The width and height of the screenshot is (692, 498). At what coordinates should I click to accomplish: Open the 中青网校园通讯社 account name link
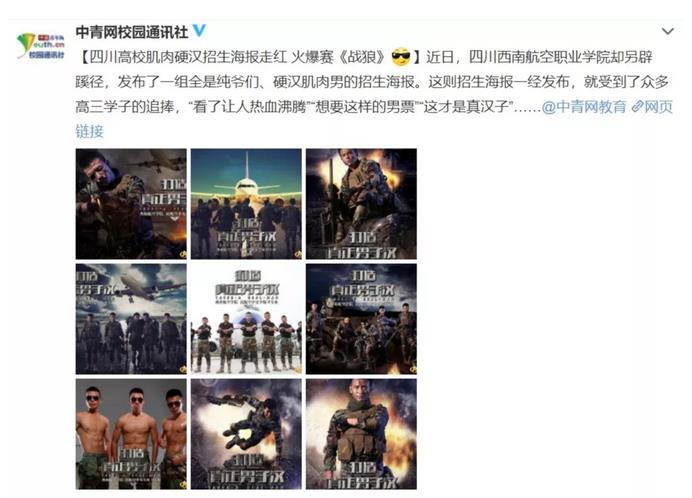pyautogui.click(x=132, y=32)
